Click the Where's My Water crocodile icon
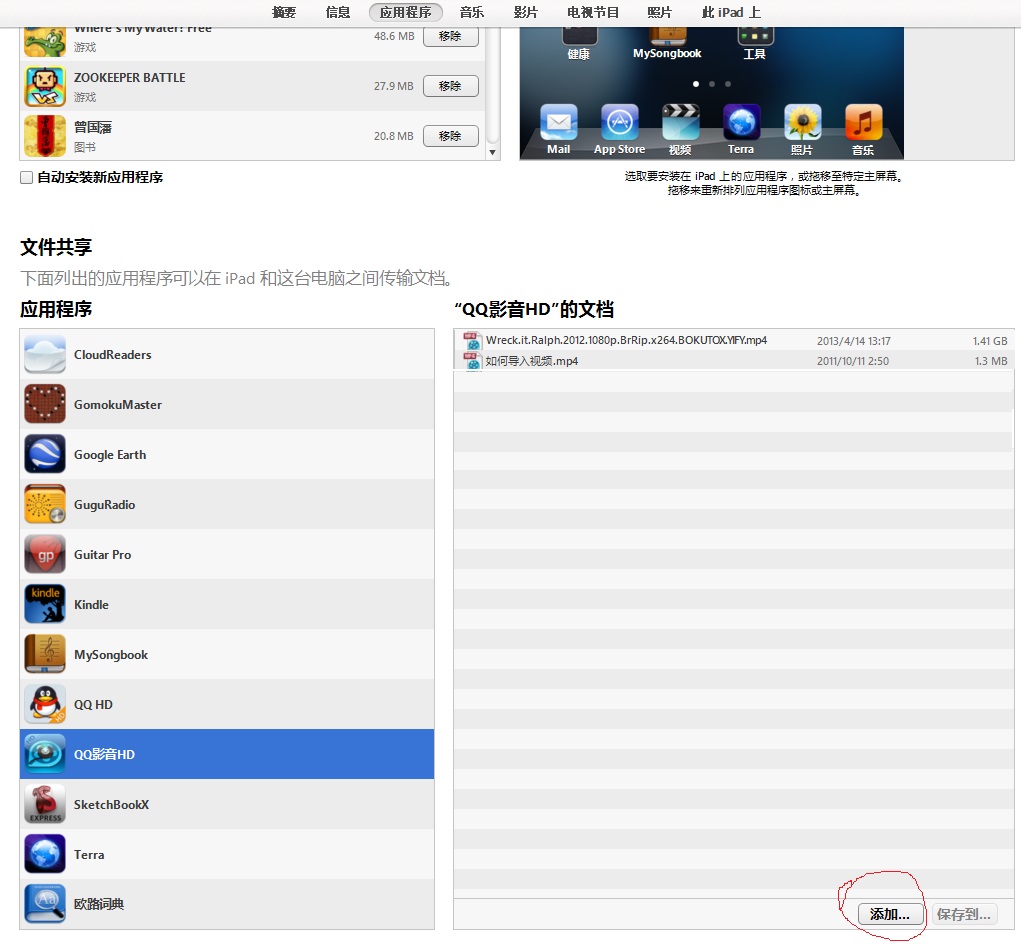 (45, 42)
